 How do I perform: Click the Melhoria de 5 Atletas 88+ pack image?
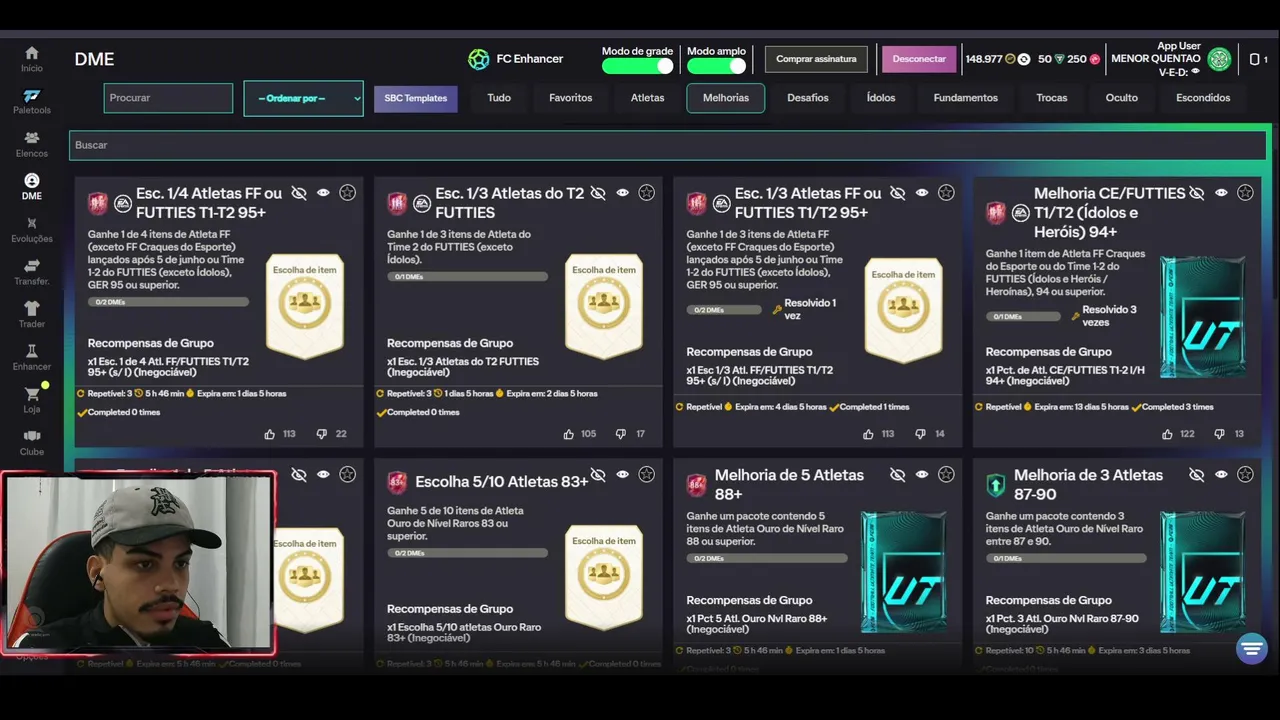coord(903,572)
